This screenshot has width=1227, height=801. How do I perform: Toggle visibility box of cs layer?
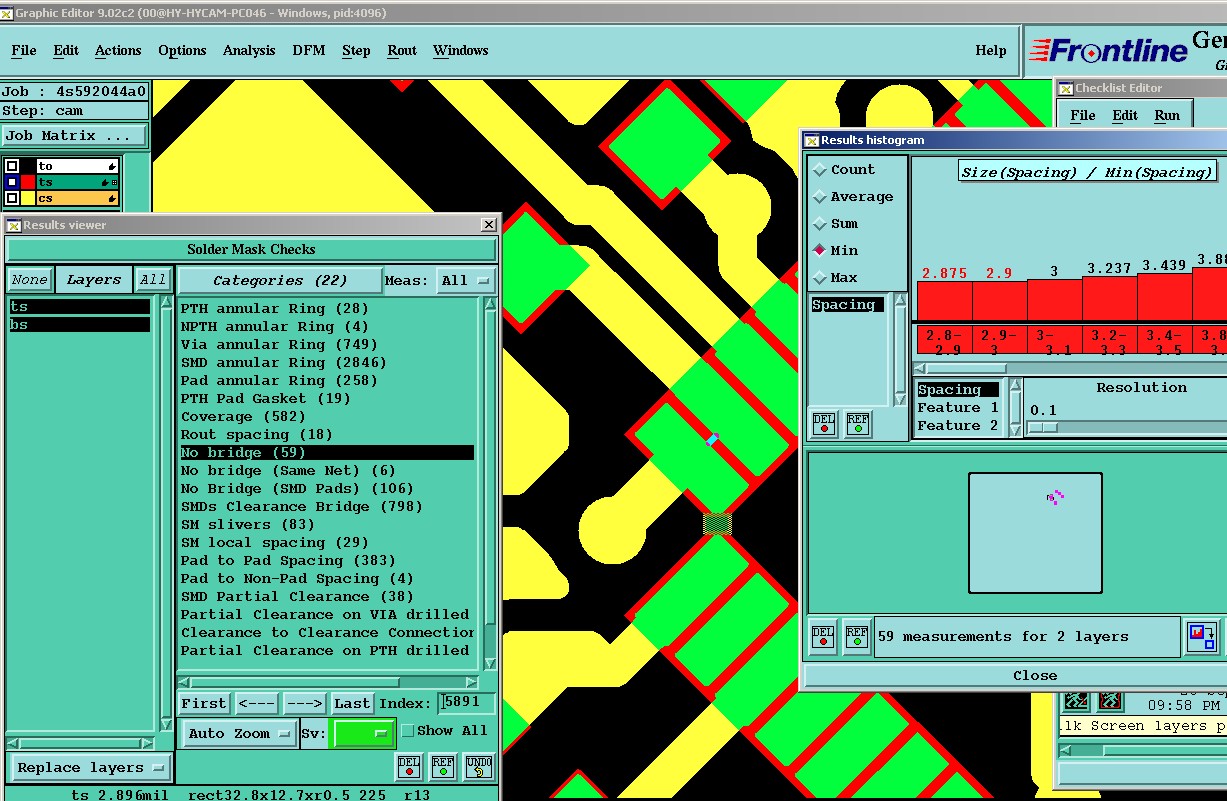12,199
